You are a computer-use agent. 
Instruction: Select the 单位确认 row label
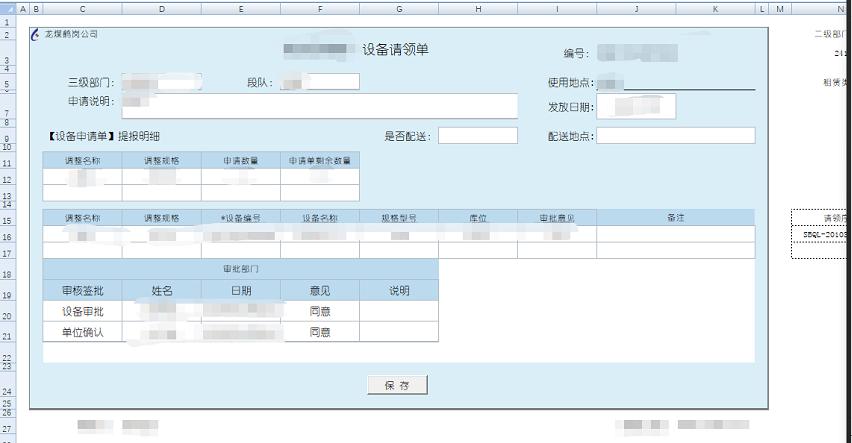tap(83, 332)
